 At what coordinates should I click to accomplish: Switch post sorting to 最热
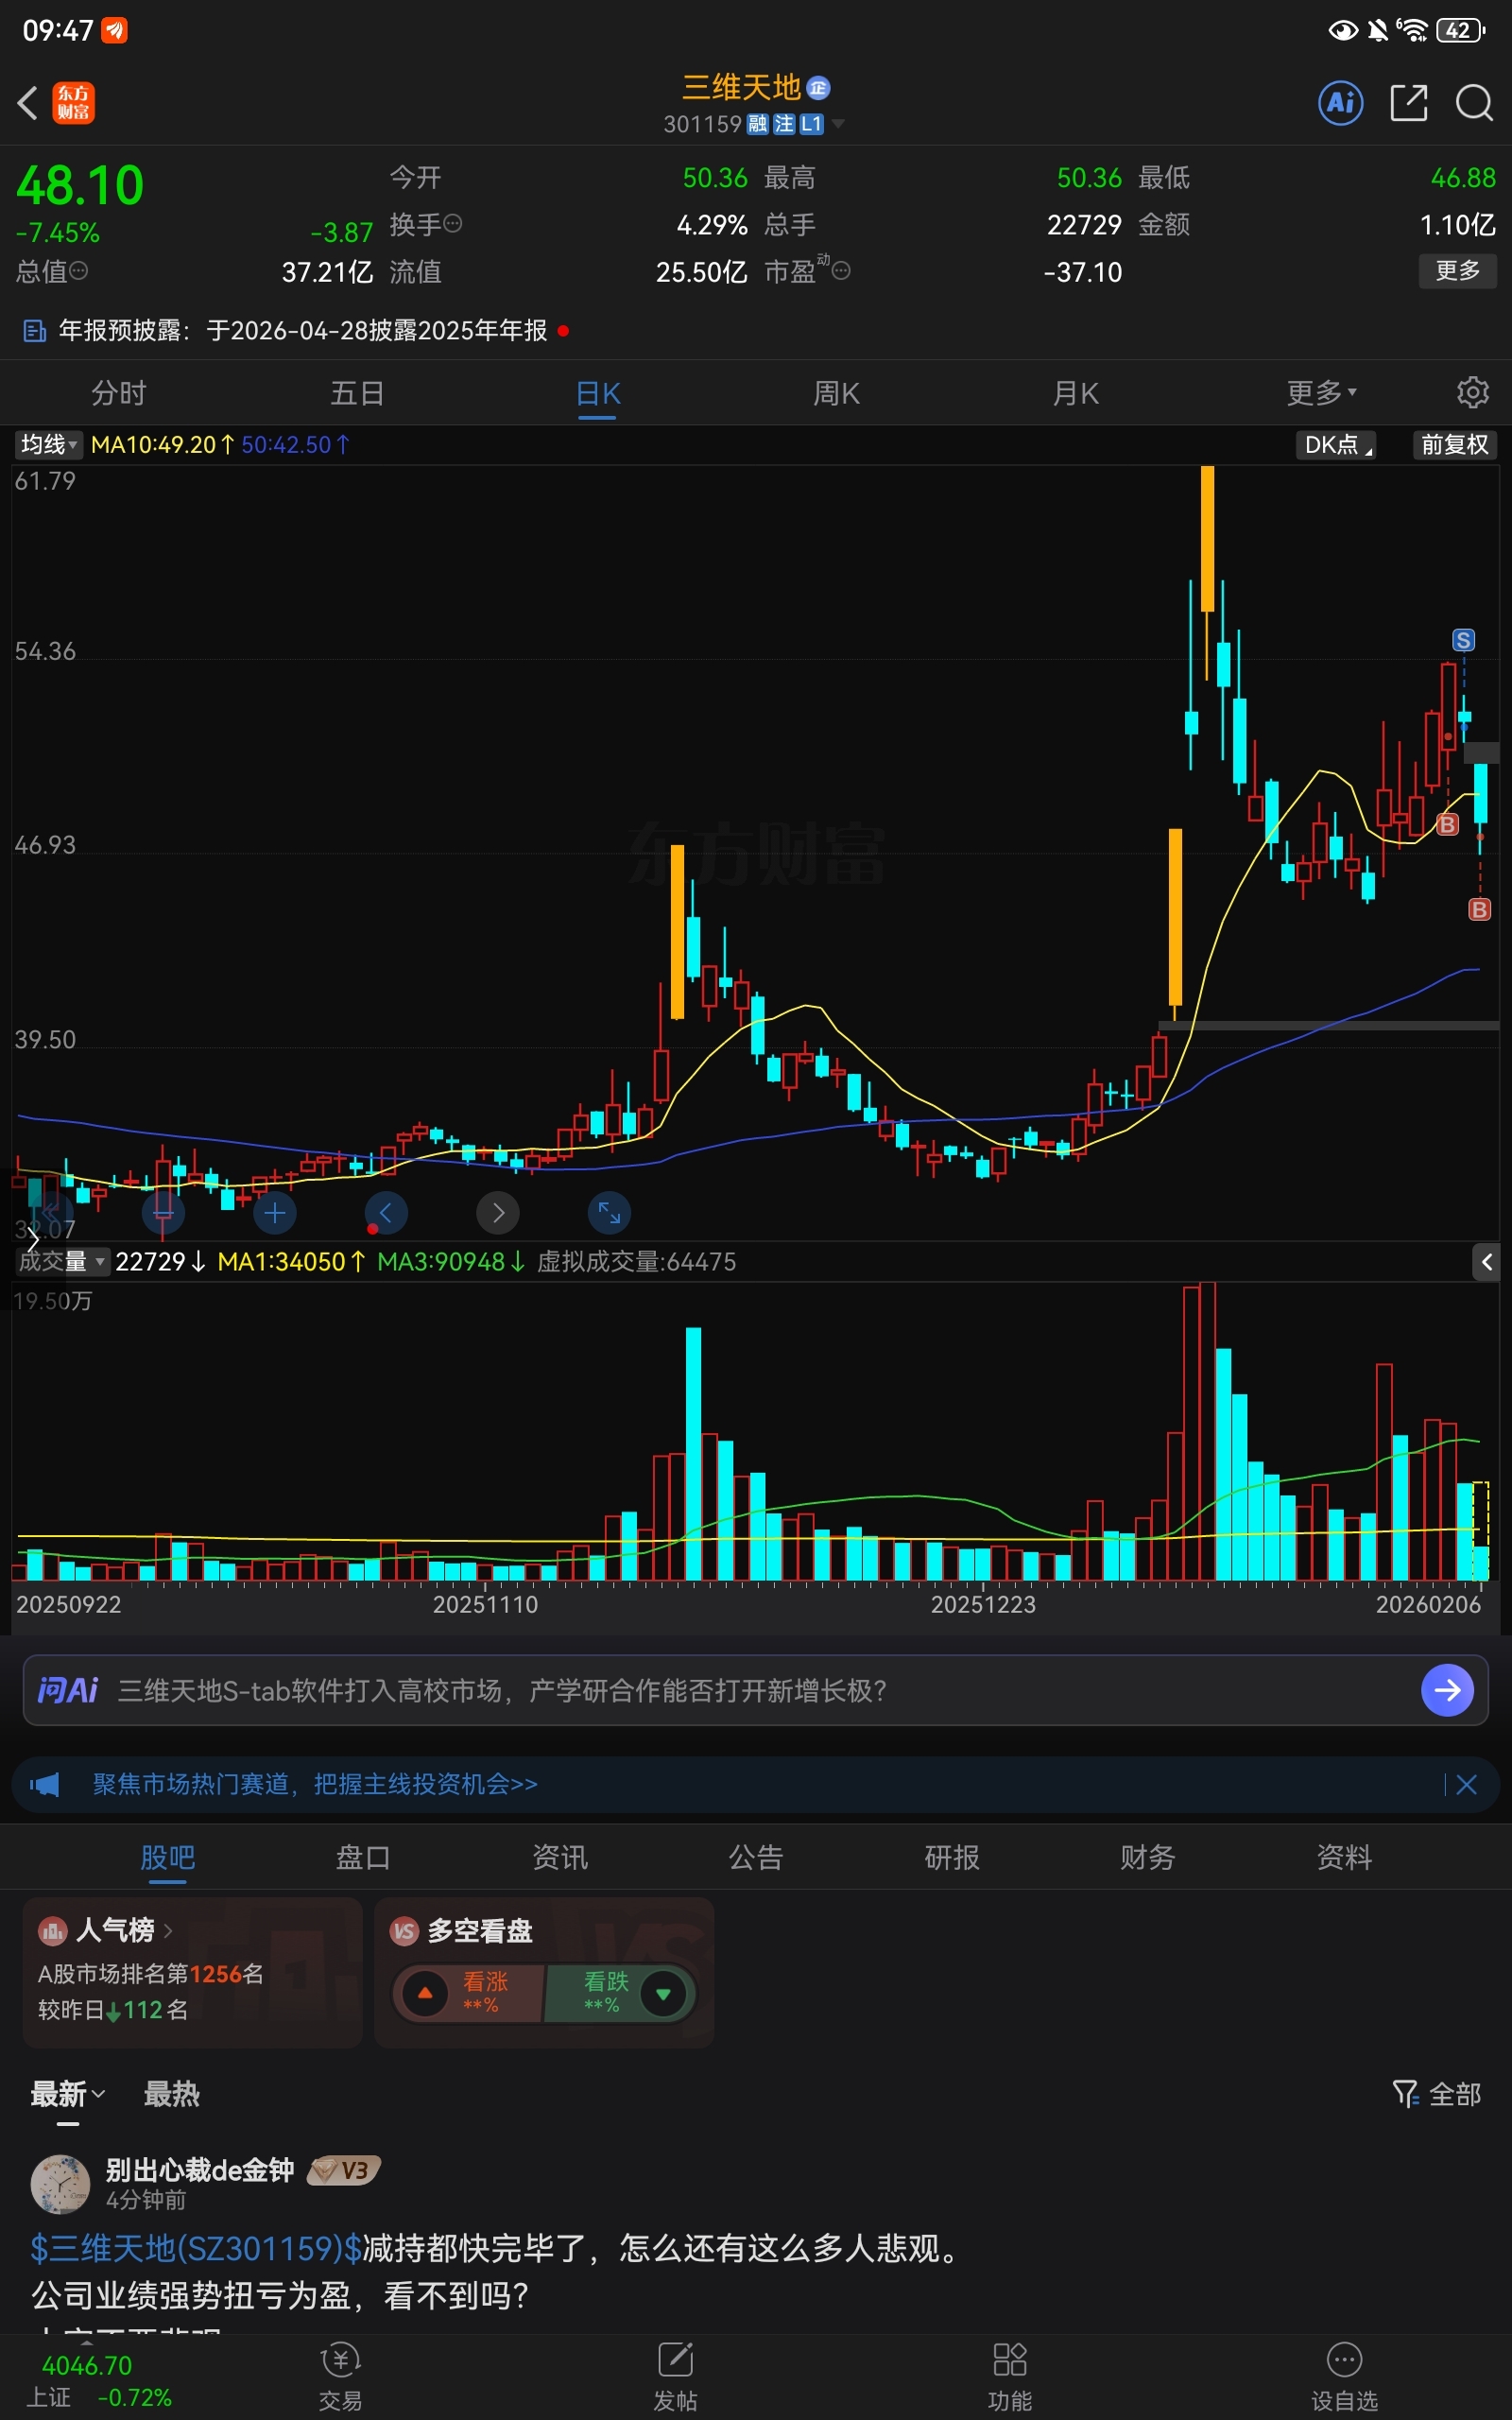point(171,2094)
